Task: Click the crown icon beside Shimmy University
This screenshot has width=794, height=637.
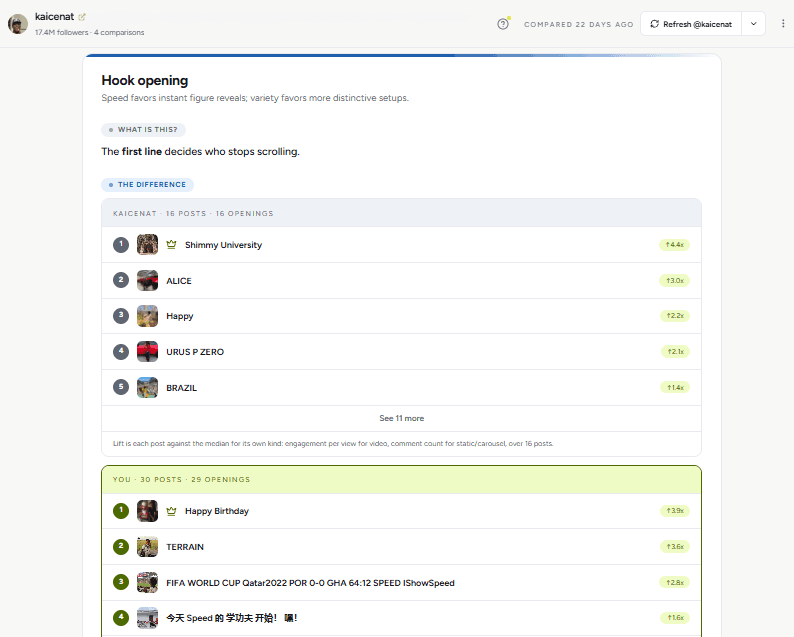Action: click(x=172, y=245)
